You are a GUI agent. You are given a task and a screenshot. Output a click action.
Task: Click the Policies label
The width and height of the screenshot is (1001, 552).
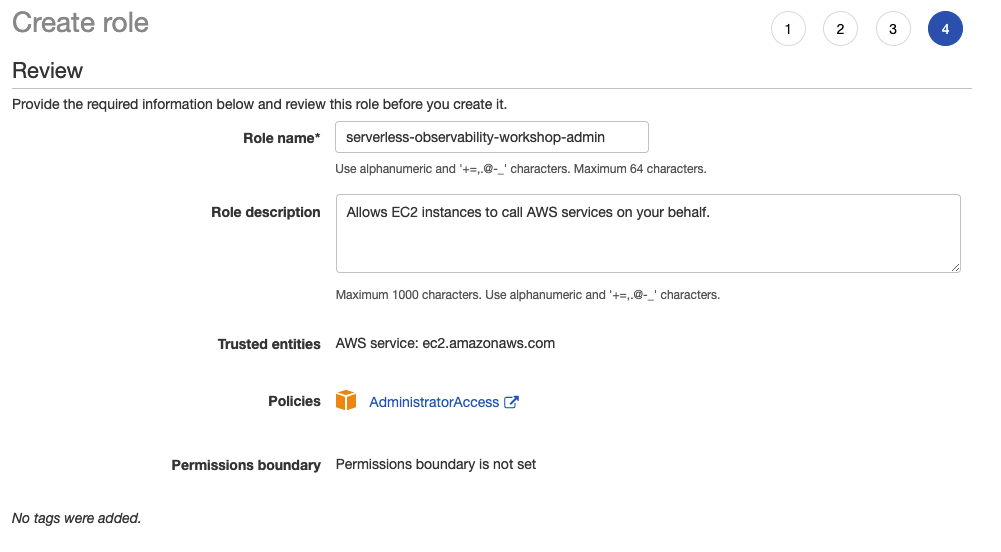(x=294, y=401)
